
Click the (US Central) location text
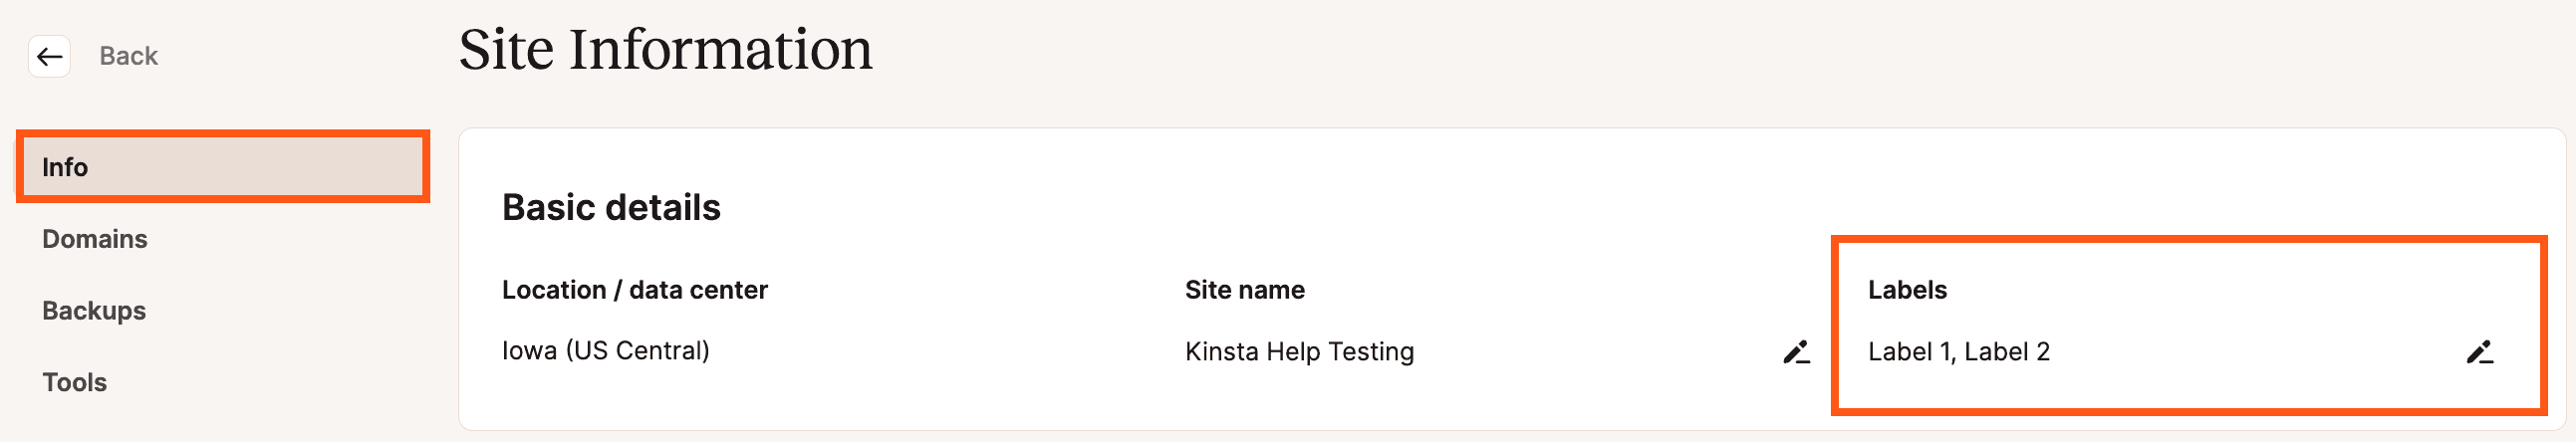point(637,351)
